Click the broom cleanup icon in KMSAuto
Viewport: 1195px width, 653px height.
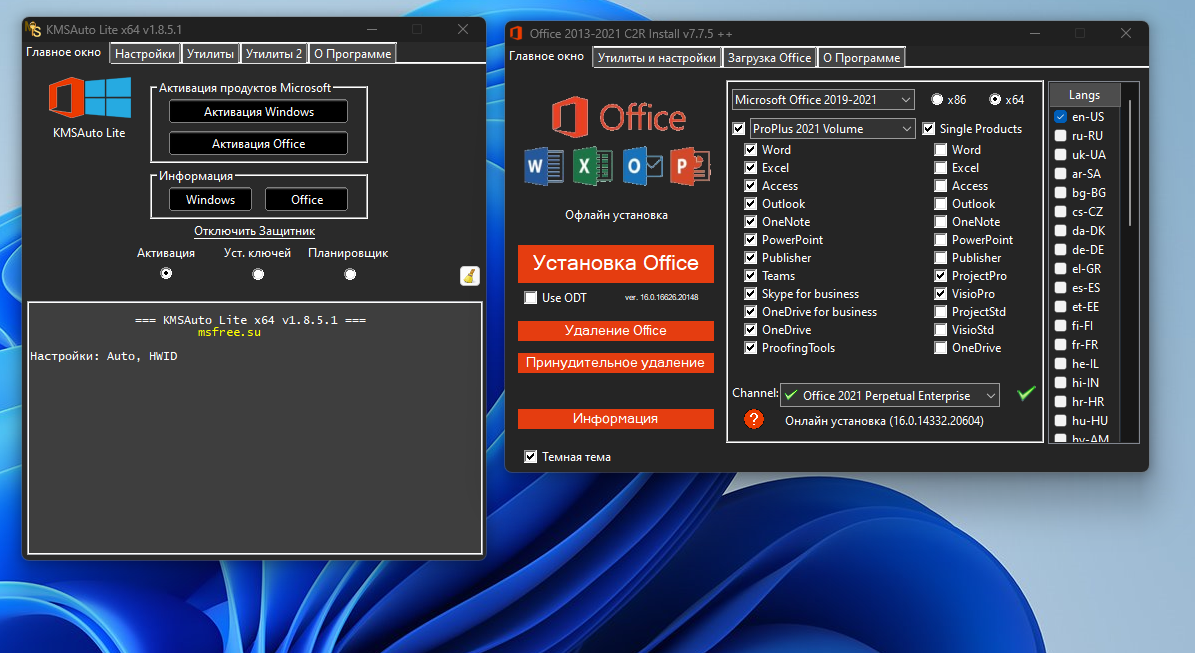point(469,276)
